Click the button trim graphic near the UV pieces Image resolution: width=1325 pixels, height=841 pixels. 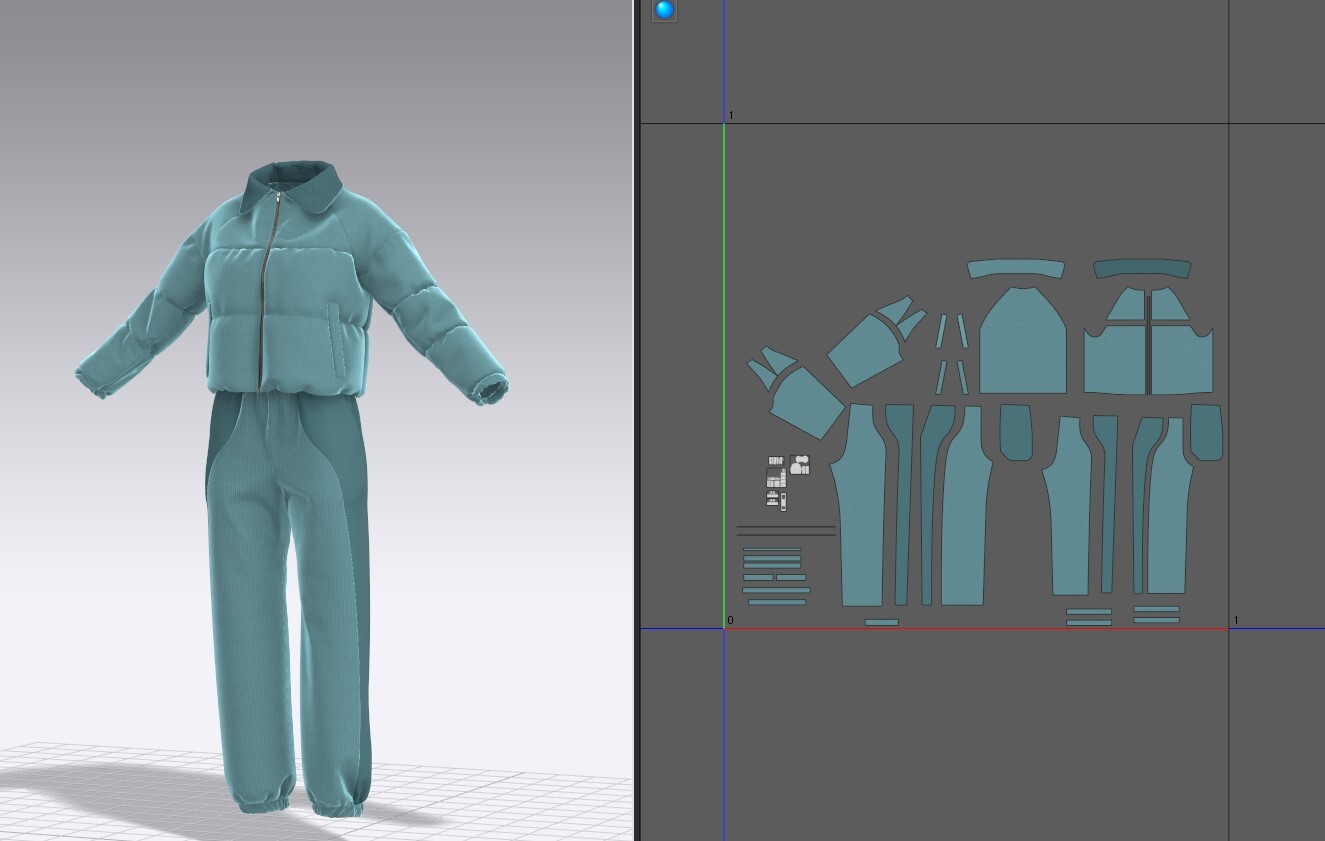click(803, 470)
